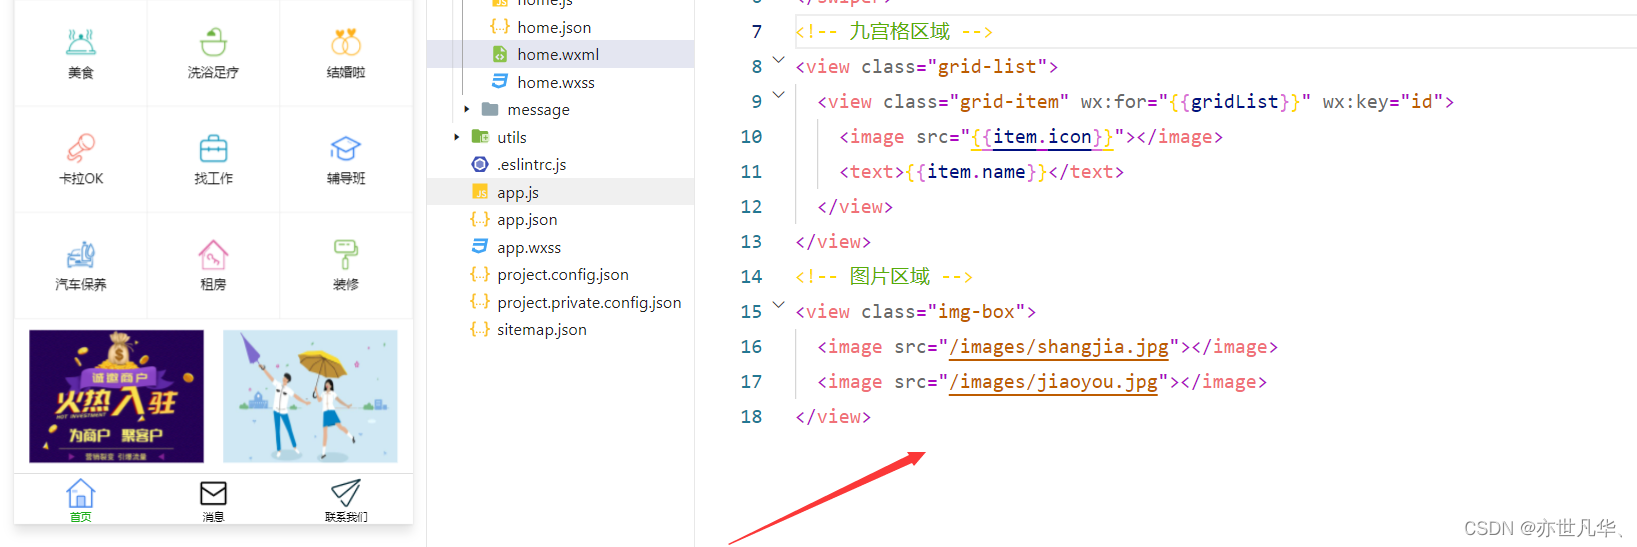The image size is (1637, 547).
Task: Open app.js file
Action: coord(518,192)
